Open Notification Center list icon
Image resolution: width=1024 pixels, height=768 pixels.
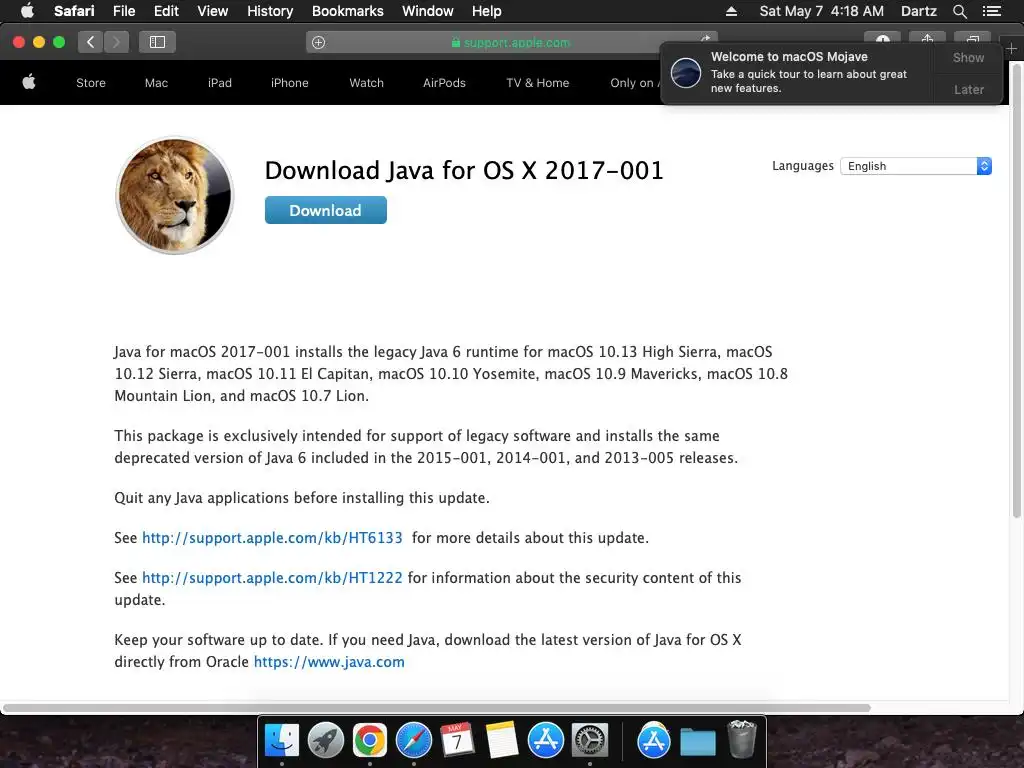pos(991,11)
